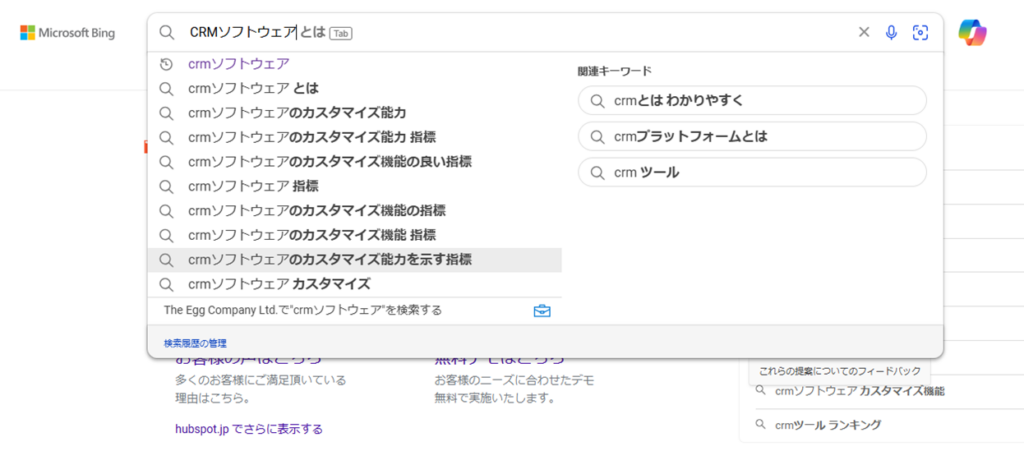Select suggestion crmソフトウェアのカスタマイズ能力を示す指標
The image size is (1024, 451).
355,260
